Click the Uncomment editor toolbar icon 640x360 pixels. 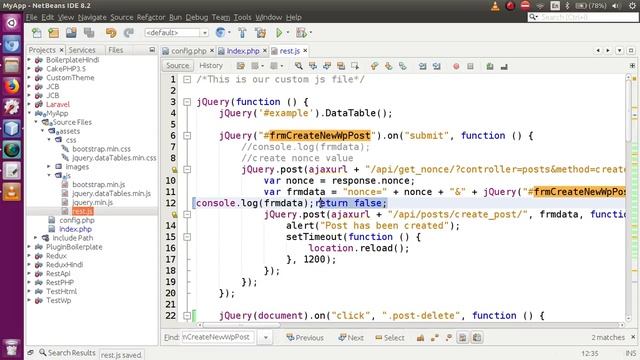(x=504, y=66)
